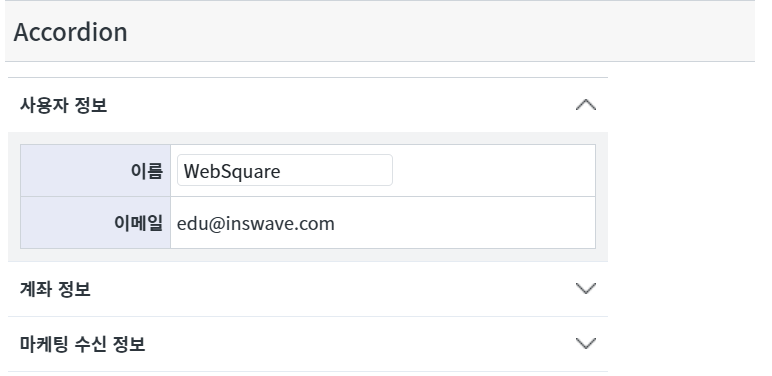Screen dimensions: 772x376
Task: Toggle the 사용자 정보 accordion header
Action: [308, 105]
